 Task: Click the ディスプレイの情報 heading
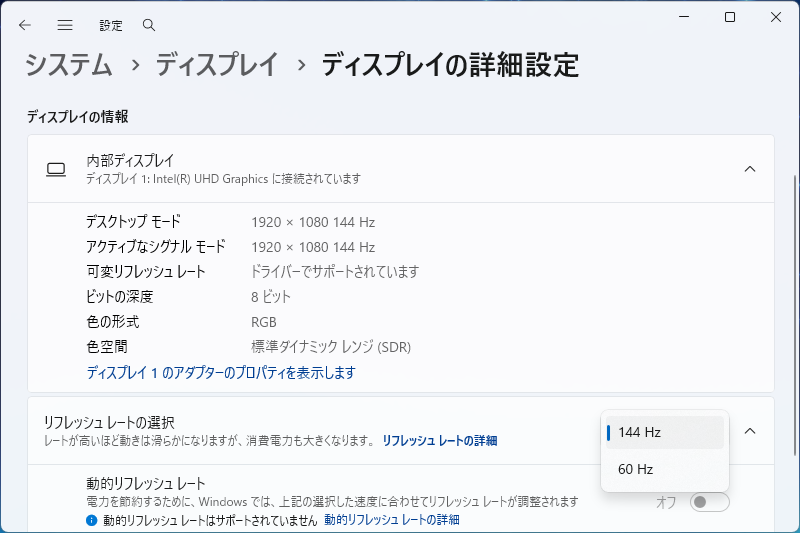pyautogui.click(x=78, y=117)
